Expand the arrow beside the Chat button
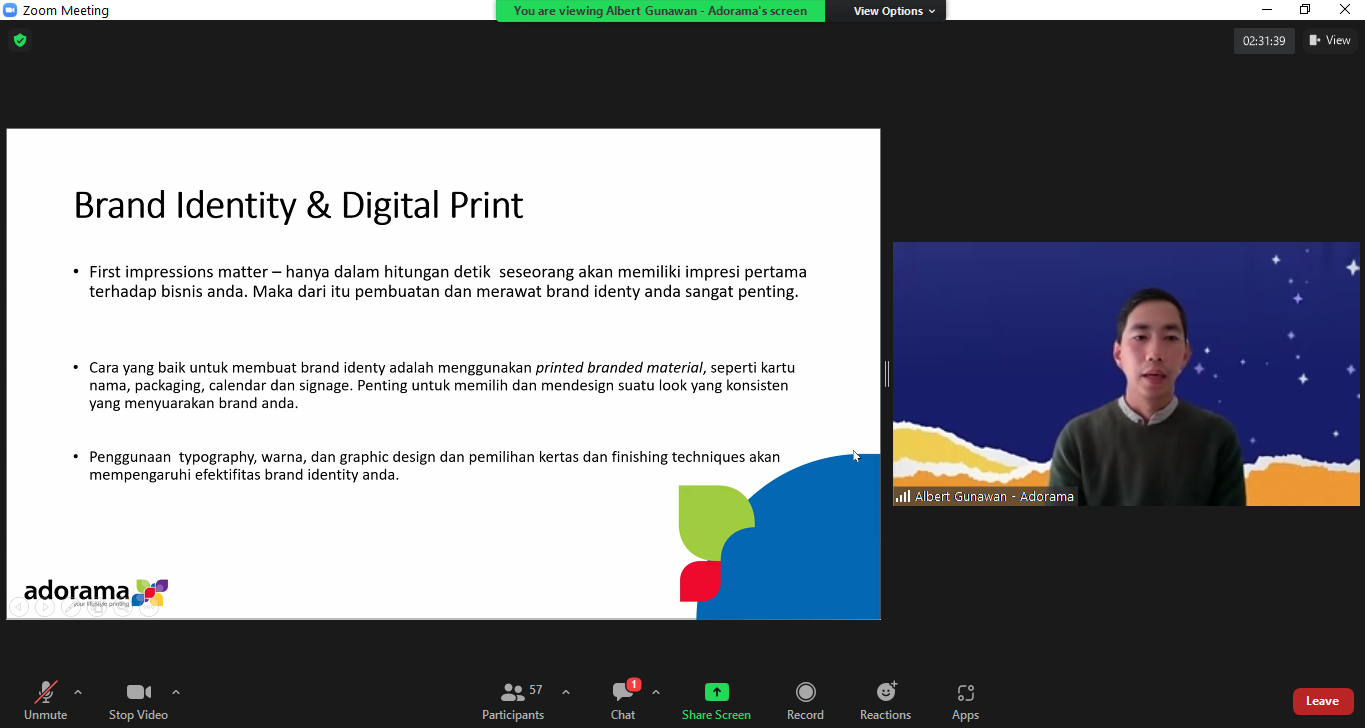Screen dimensions: 1365x728 656,692
